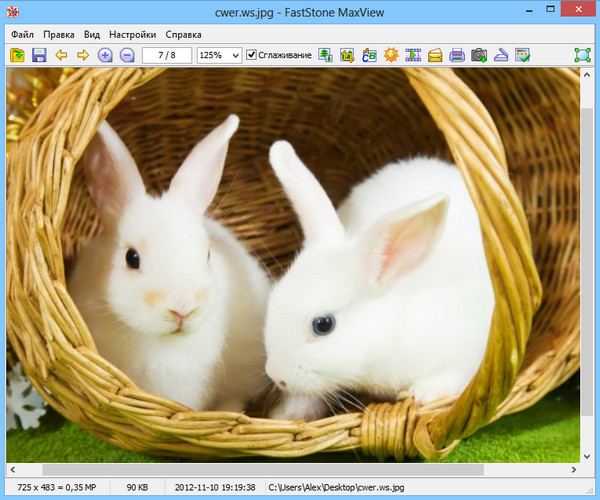Go to the next image with right arrow
The height and width of the screenshot is (500, 600).
pos(82,55)
